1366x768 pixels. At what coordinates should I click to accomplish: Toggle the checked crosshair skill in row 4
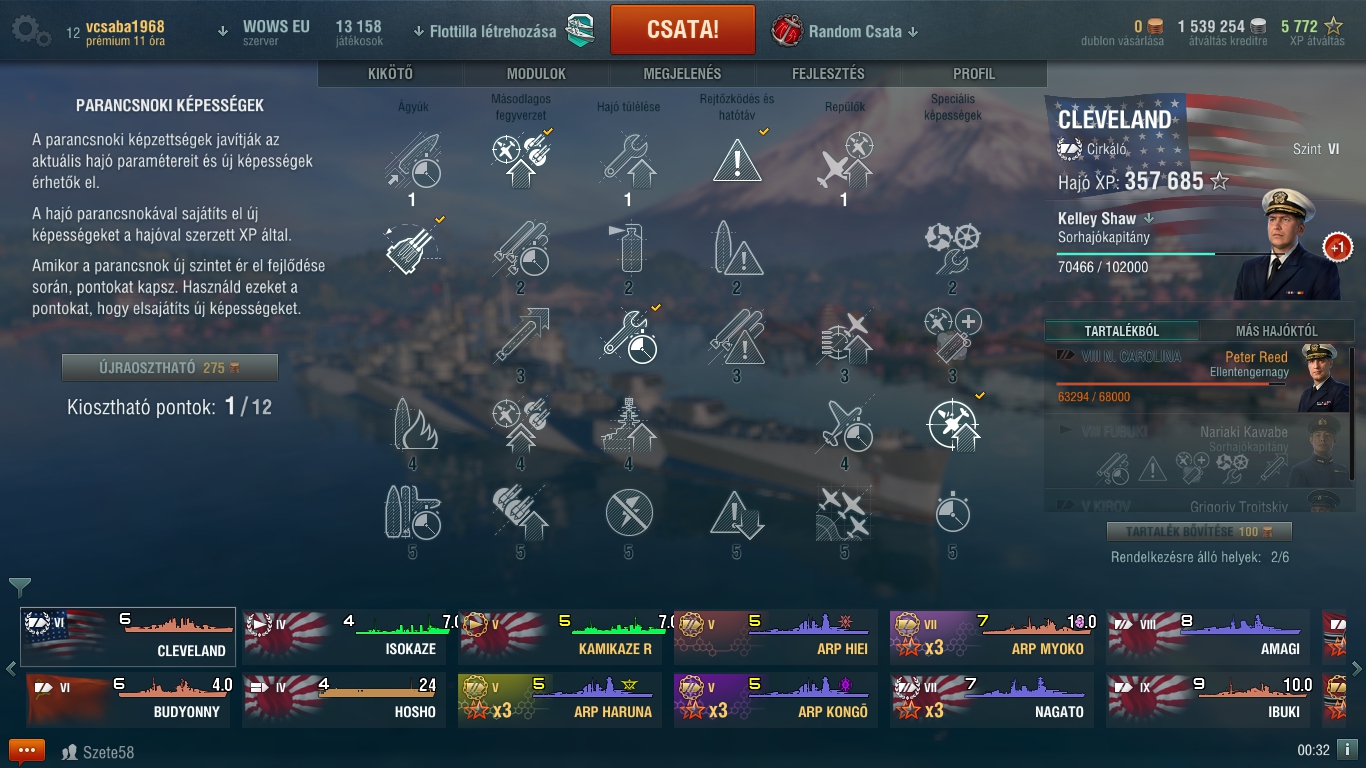click(x=952, y=424)
